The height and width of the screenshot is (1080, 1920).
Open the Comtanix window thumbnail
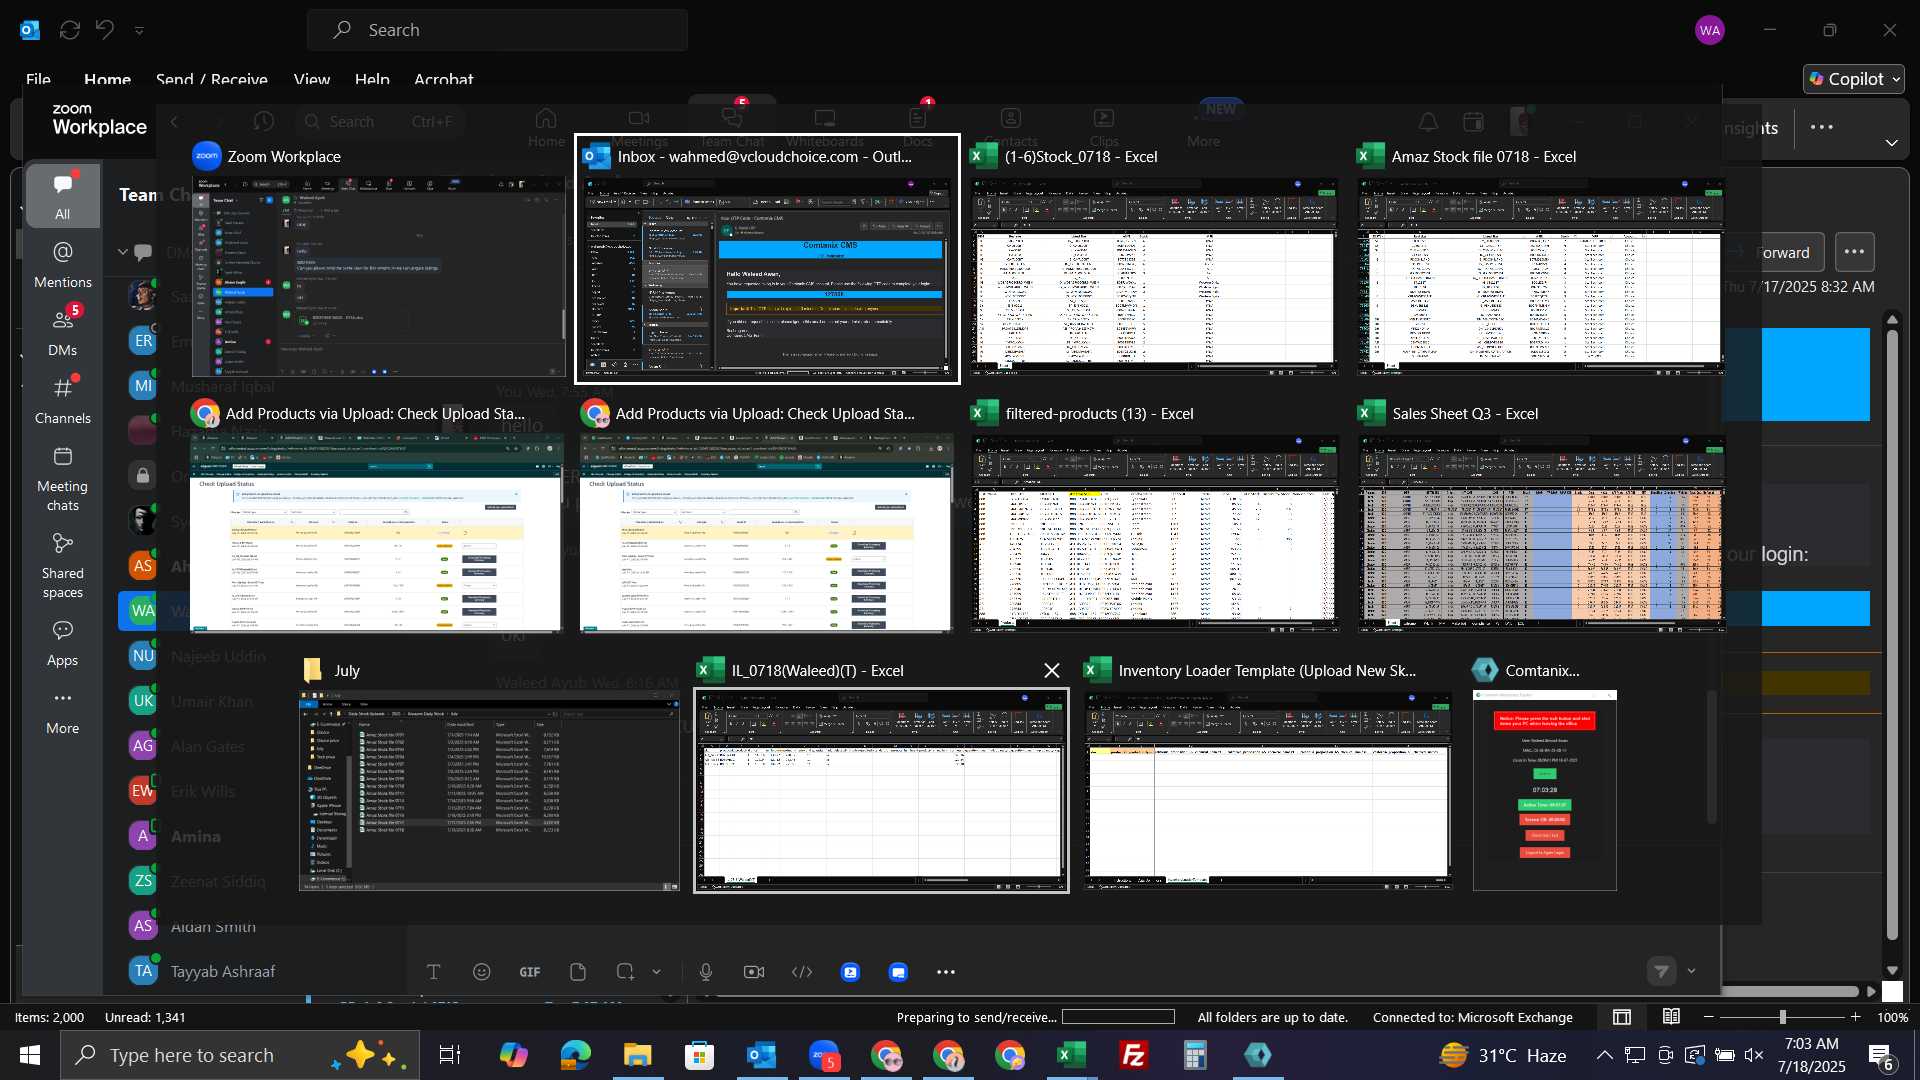(x=1544, y=791)
